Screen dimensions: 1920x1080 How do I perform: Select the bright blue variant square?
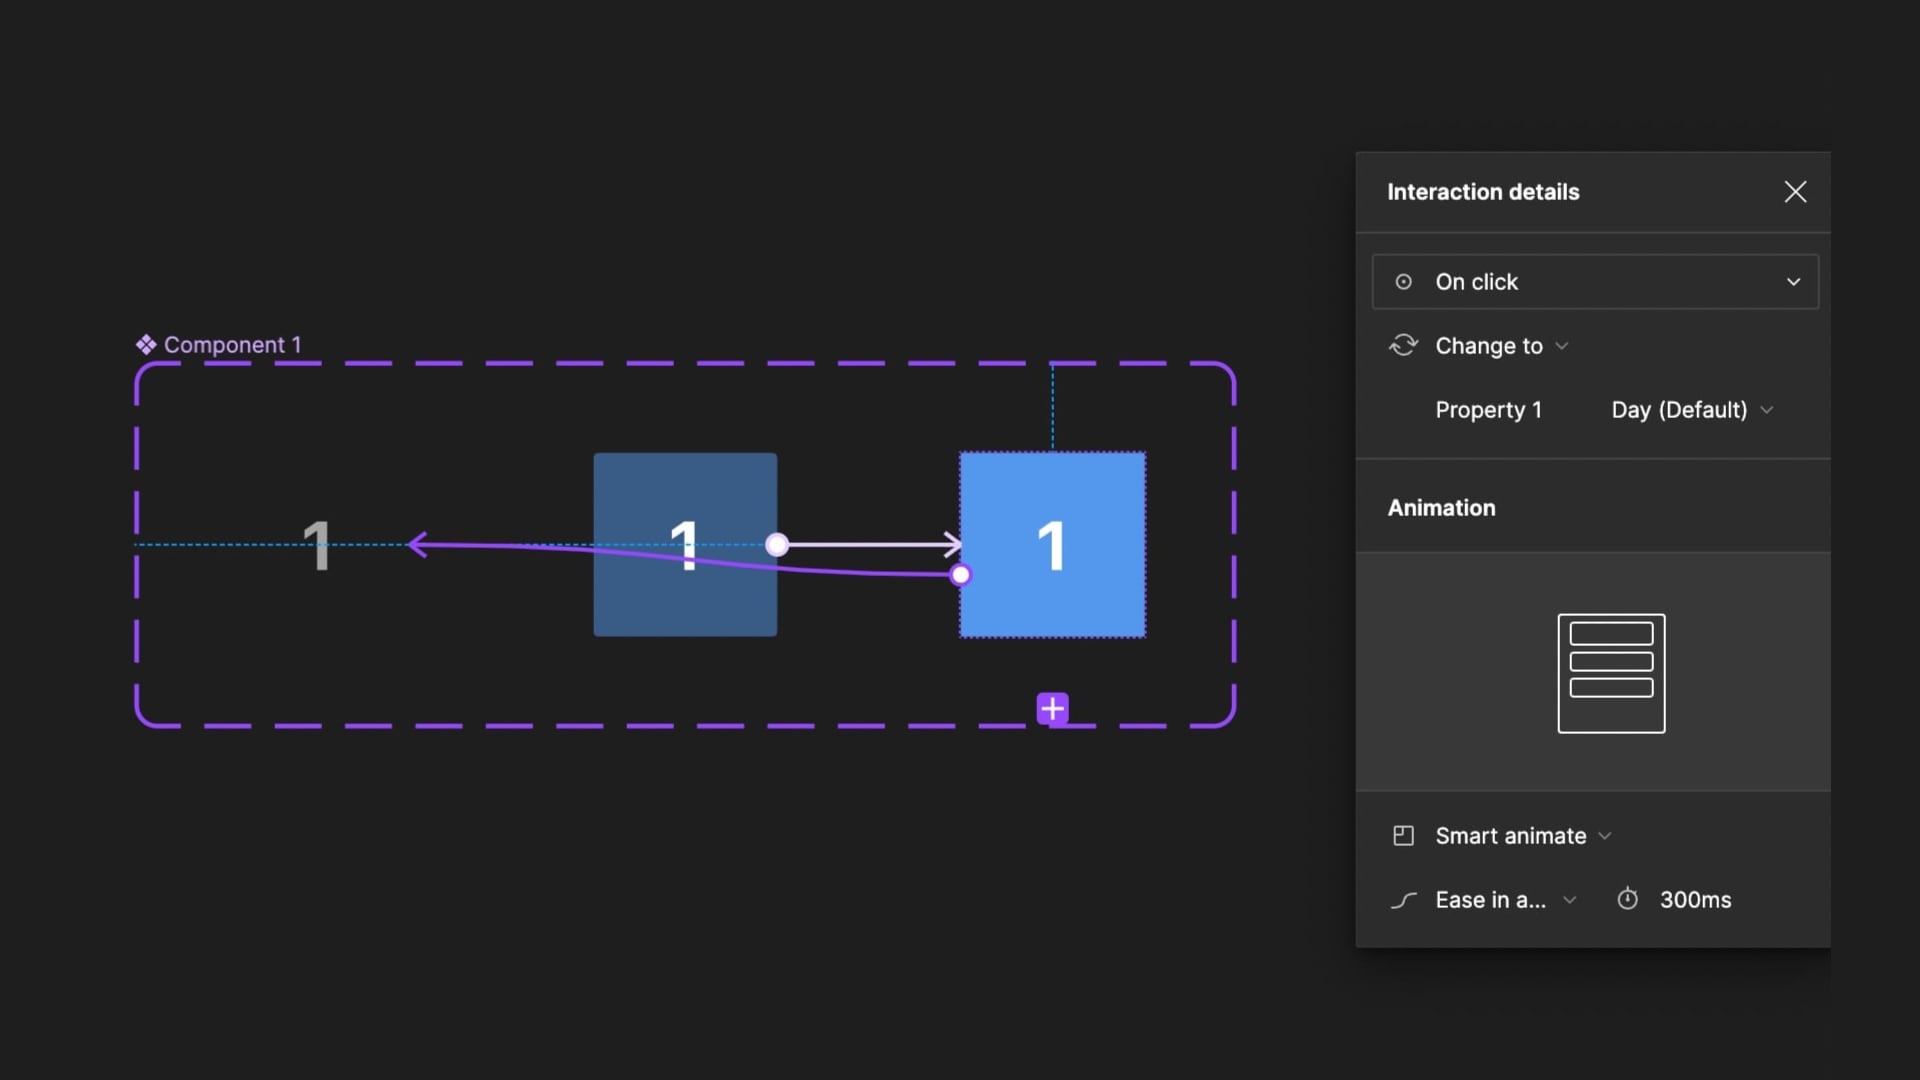point(1052,544)
